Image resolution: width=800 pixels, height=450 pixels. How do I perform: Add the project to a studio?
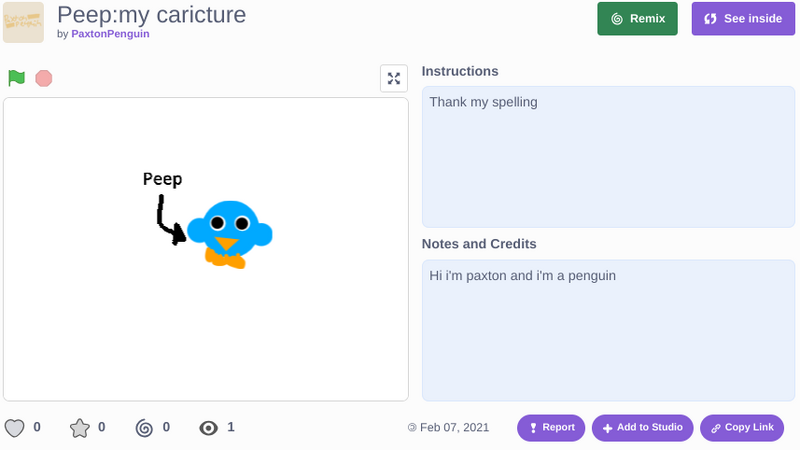643,428
